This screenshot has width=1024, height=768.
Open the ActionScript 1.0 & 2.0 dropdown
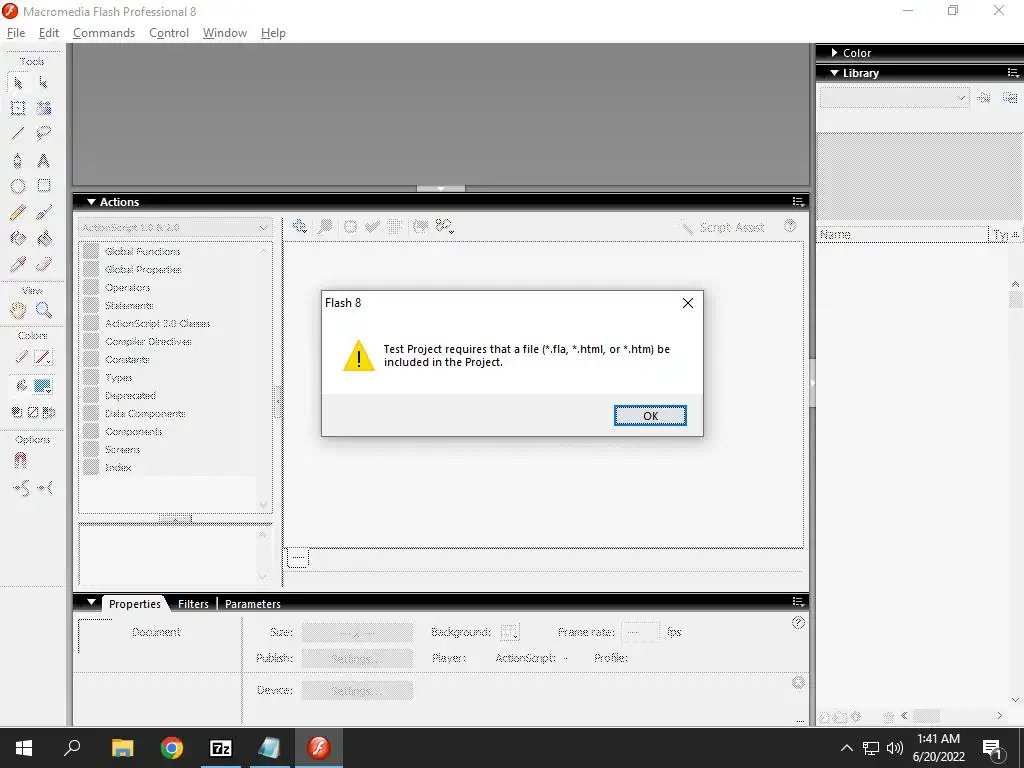175,227
